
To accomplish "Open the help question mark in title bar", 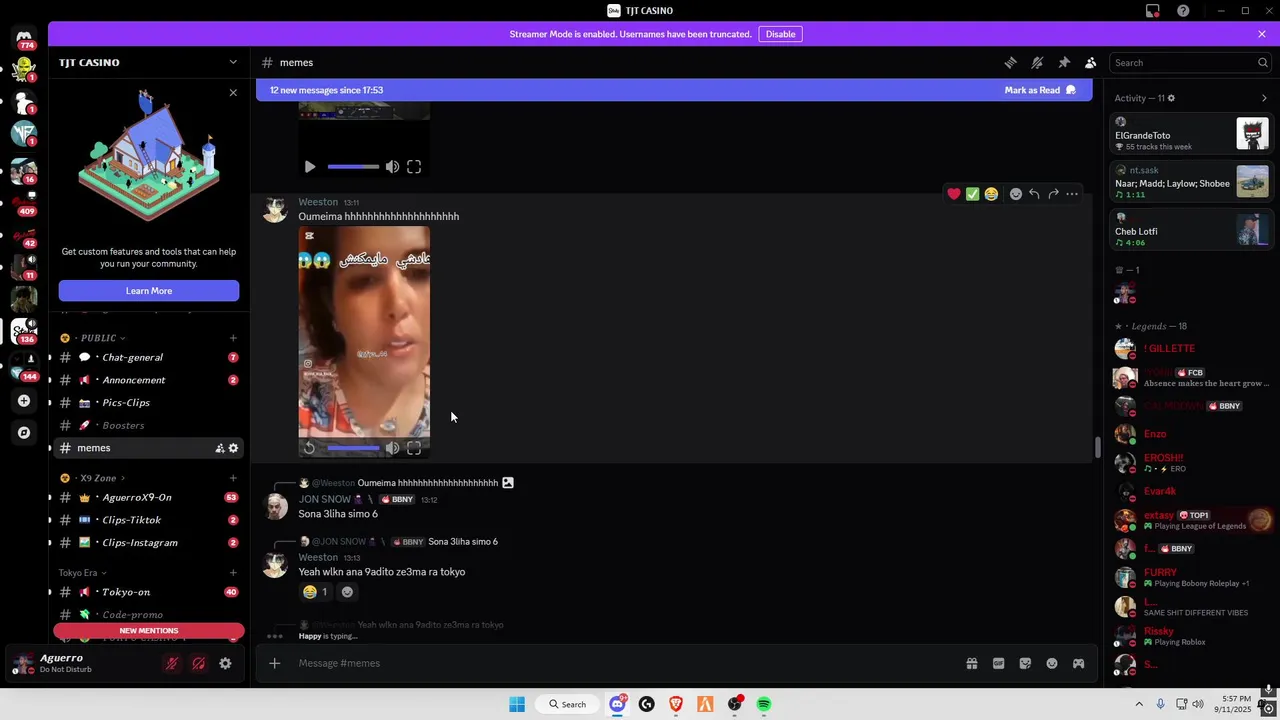I will click(1183, 11).
